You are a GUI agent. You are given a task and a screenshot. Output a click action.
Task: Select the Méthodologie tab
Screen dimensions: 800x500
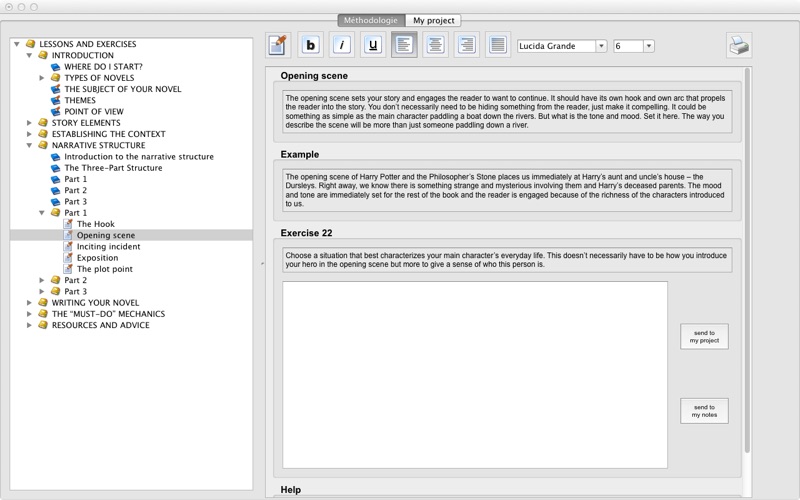[x=371, y=20]
